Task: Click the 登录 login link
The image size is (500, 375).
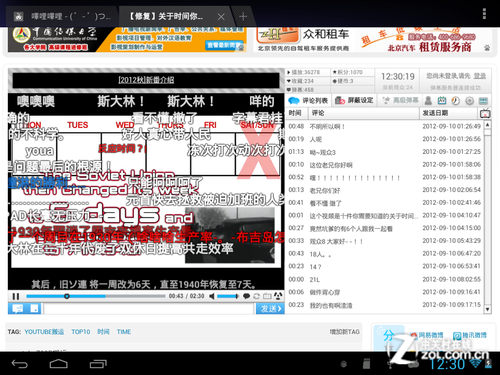Action: pyautogui.click(x=480, y=76)
